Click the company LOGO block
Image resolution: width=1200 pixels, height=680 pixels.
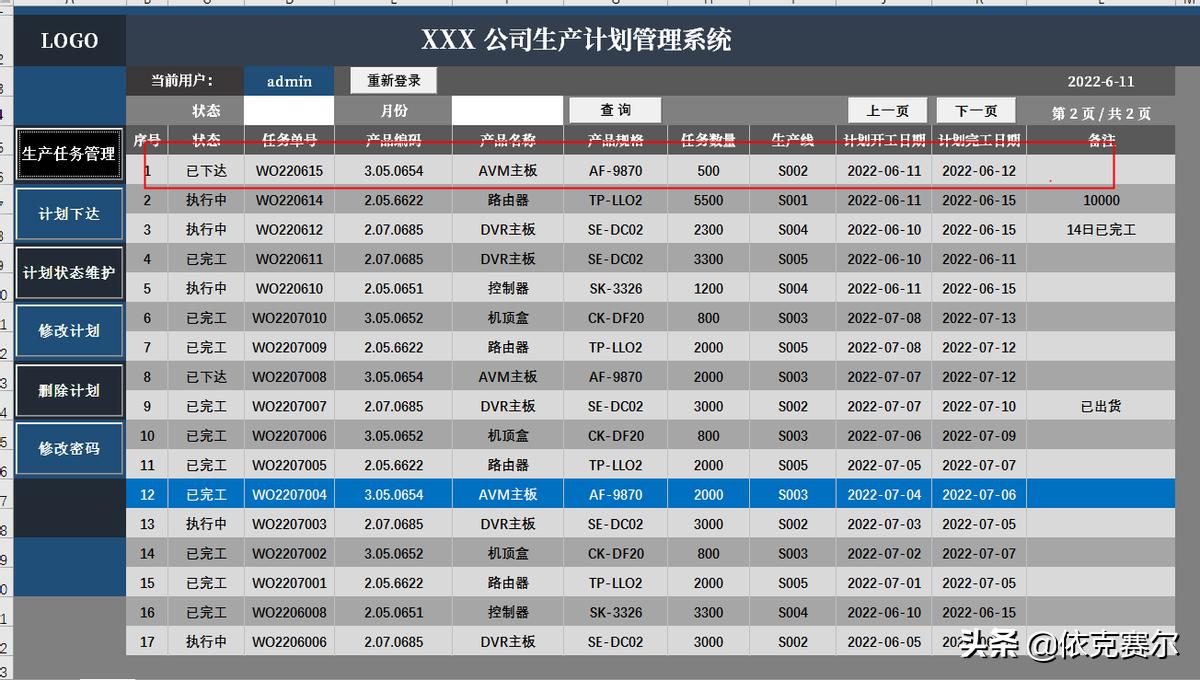coord(68,40)
